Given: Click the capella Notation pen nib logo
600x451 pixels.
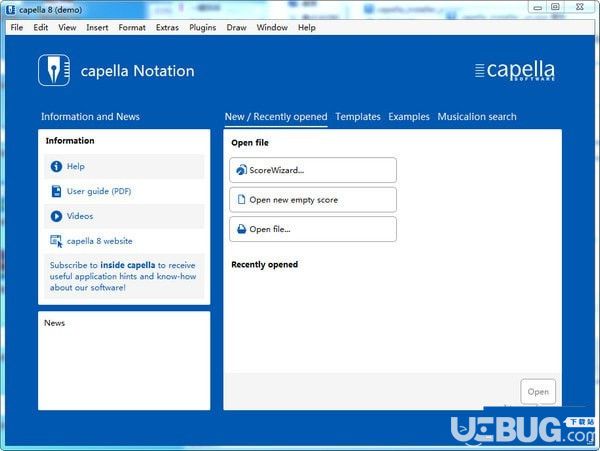Looking at the screenshot, I should (54, 70).
